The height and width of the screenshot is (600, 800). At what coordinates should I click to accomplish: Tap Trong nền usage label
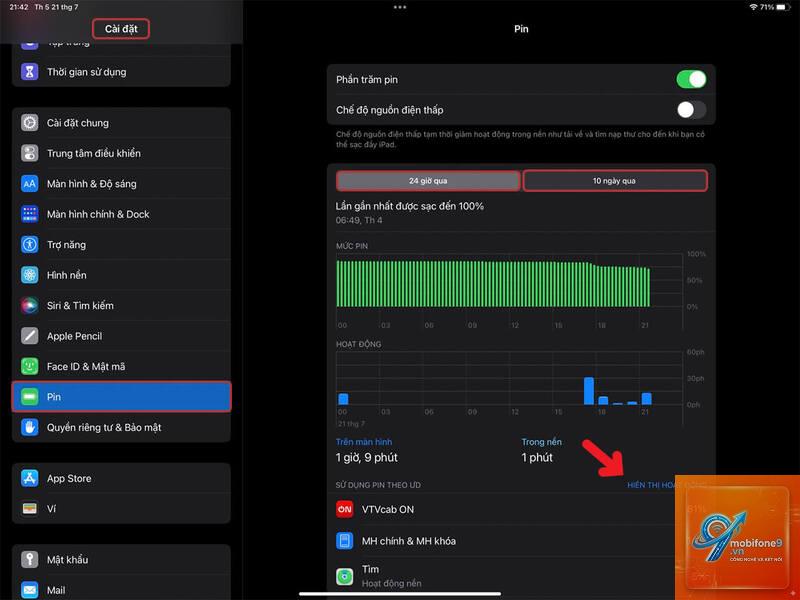click(541, 442)
